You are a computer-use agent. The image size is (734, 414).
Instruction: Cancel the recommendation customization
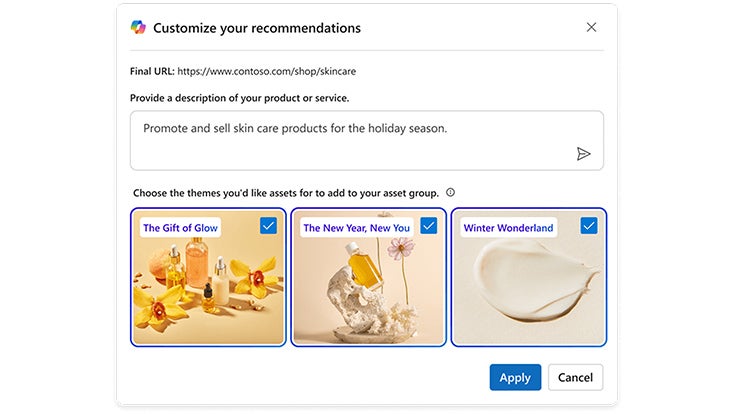pyautogui.click(x=575, y=377)
